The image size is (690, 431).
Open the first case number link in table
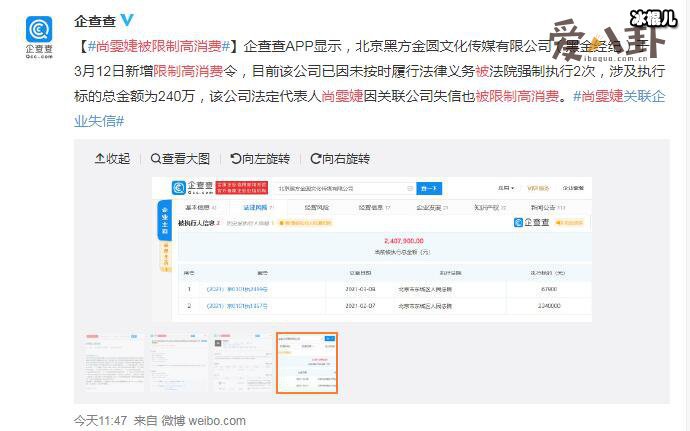pyautogui.click(x=237, y=289)
